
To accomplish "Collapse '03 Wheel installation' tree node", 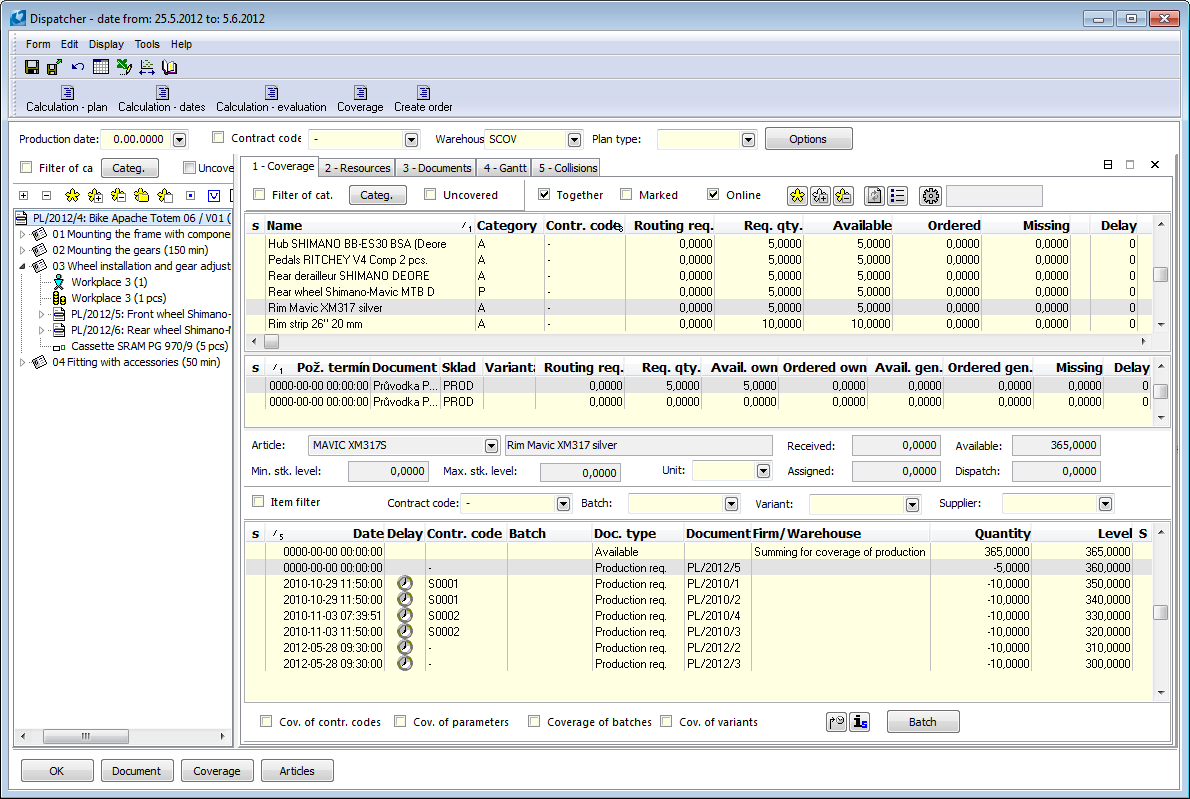I will point(22,266).
